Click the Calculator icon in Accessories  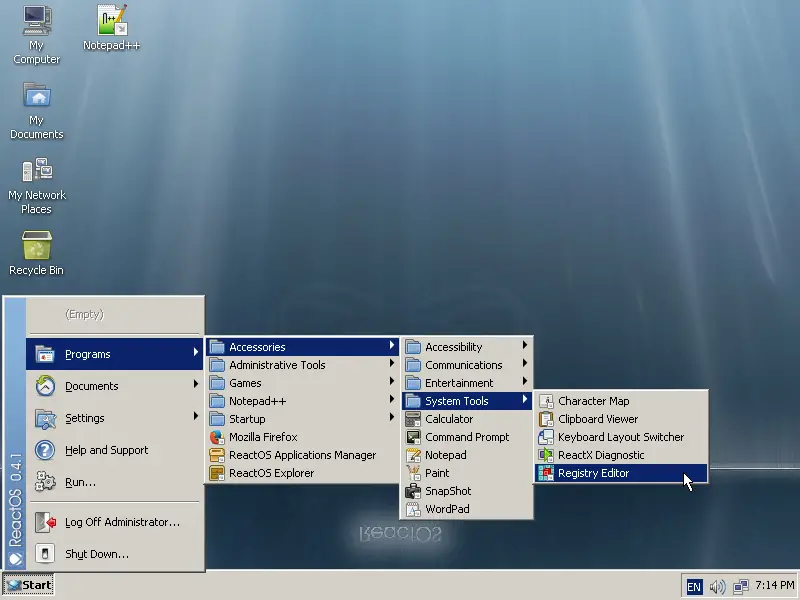coord(413,419)
